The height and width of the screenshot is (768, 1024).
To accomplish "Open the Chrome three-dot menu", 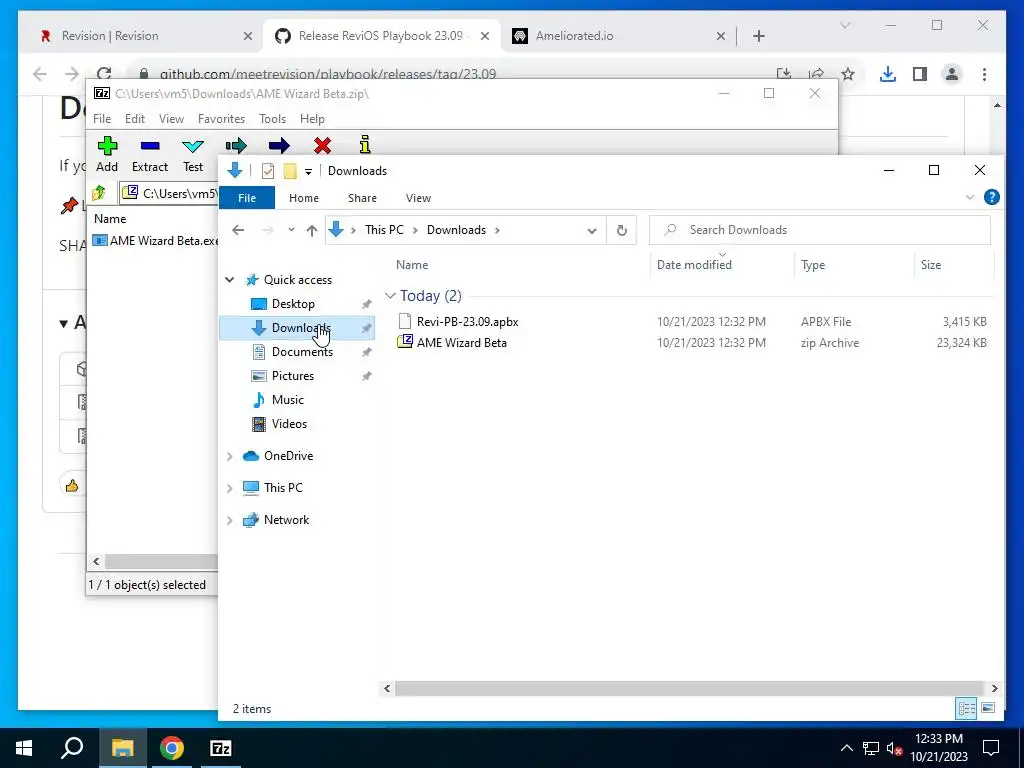I will point(984,74).
